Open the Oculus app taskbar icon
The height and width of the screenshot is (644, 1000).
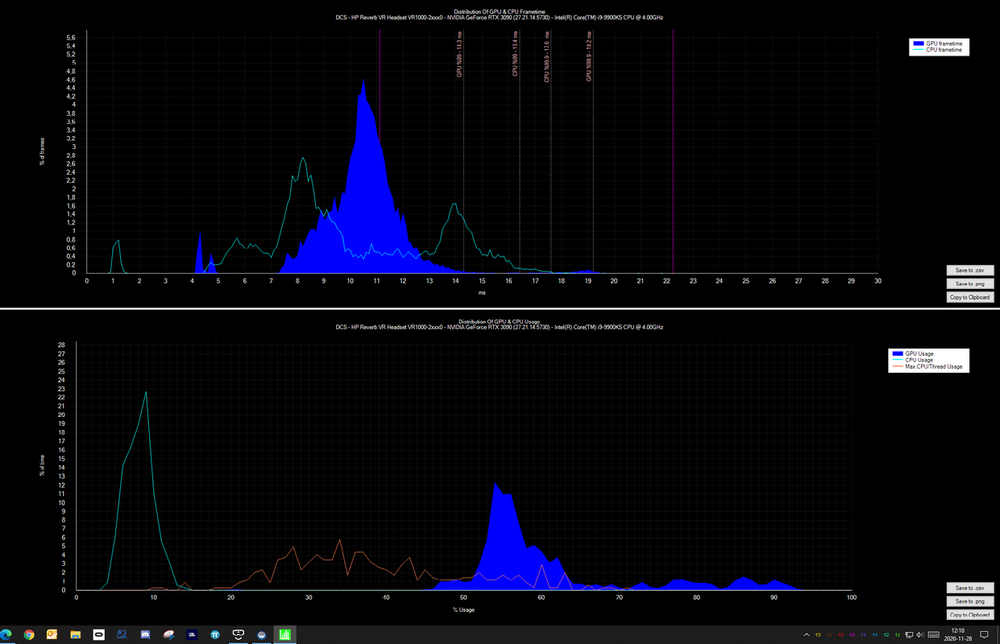[x=99, y=634]
